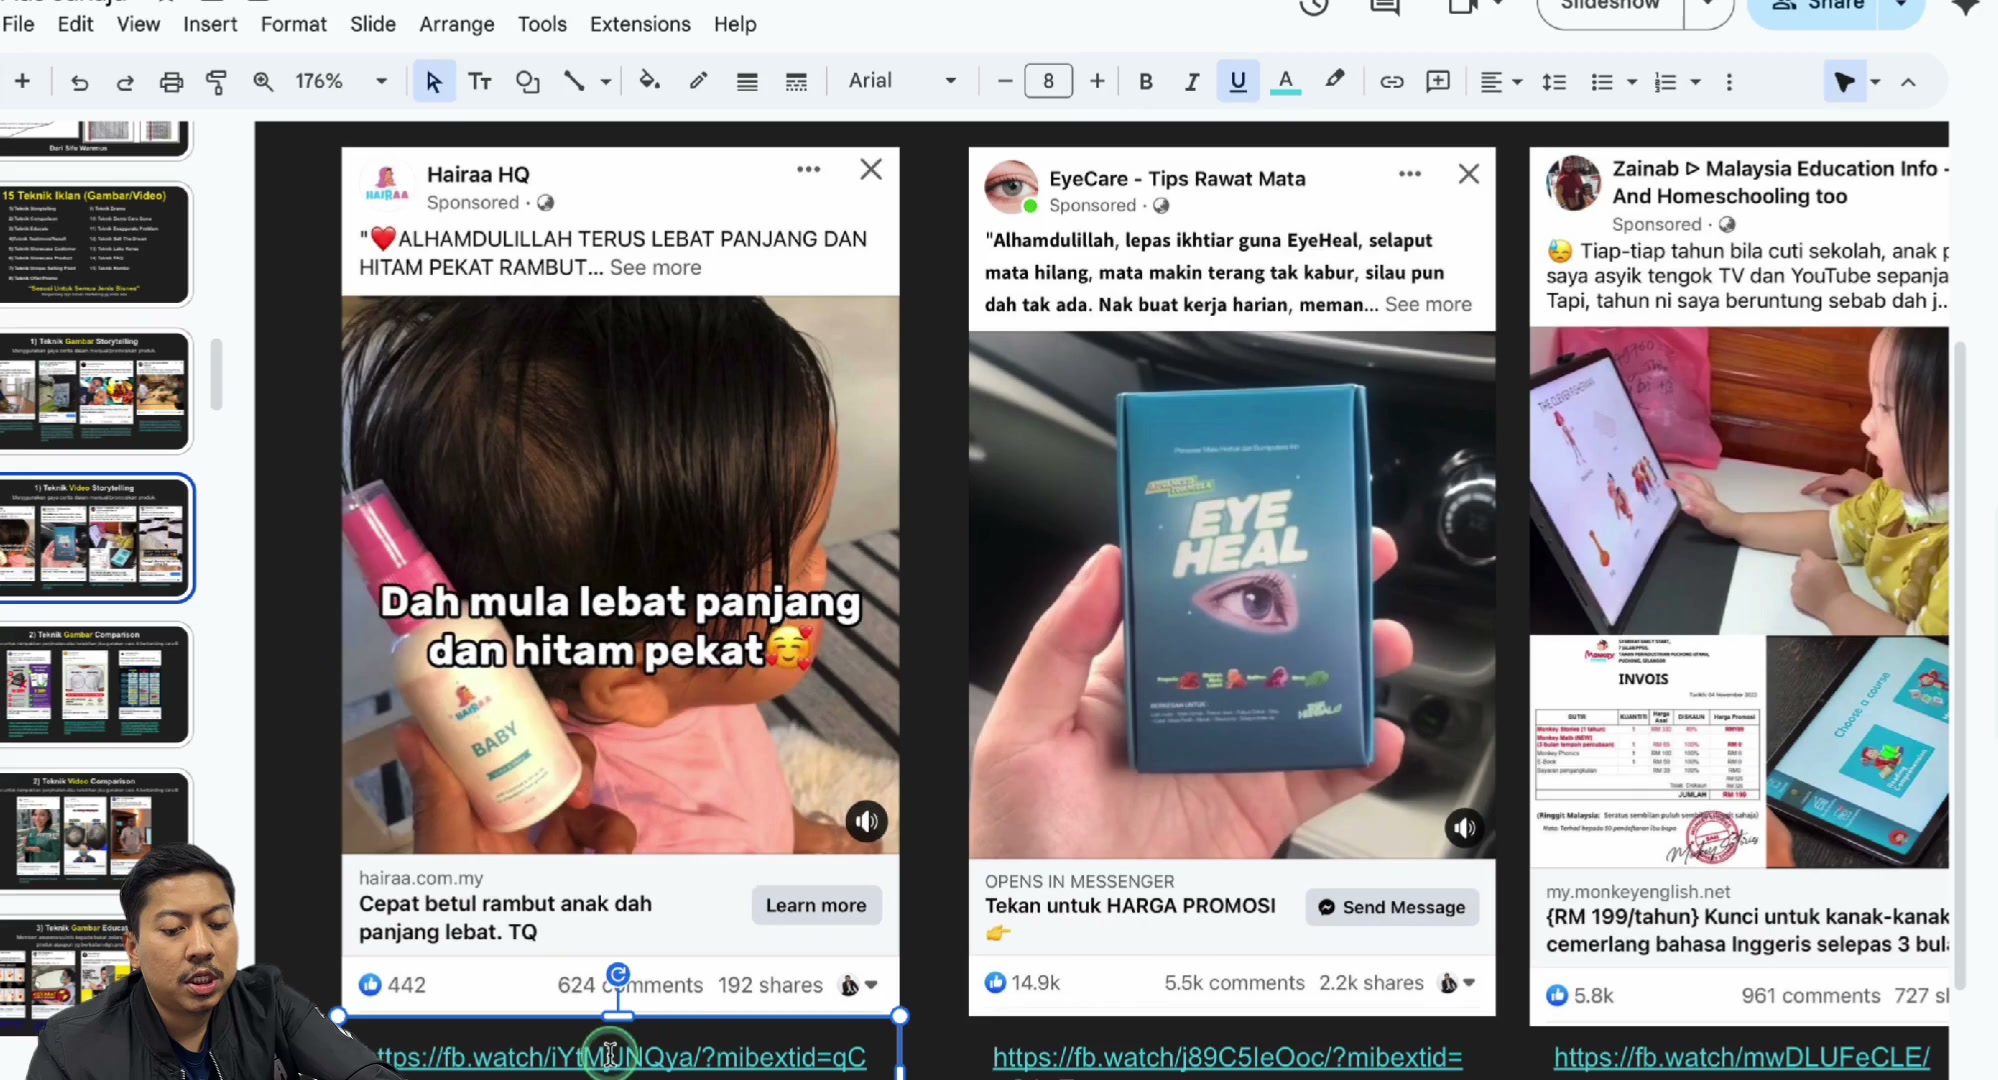Toggle italic formatting
1998x1080 pixels.
pyautogui.click(x=1191, y=82)
